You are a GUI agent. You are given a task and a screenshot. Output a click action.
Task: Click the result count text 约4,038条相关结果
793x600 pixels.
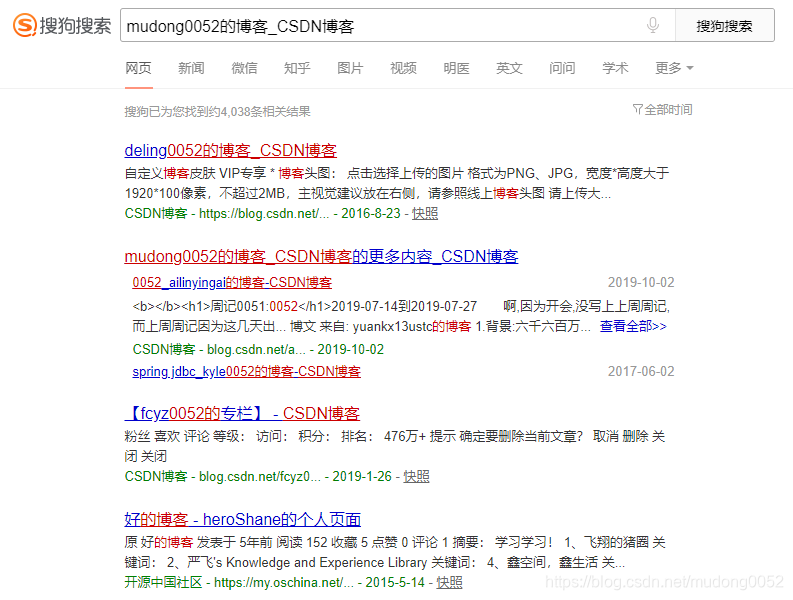click(259, 111)
